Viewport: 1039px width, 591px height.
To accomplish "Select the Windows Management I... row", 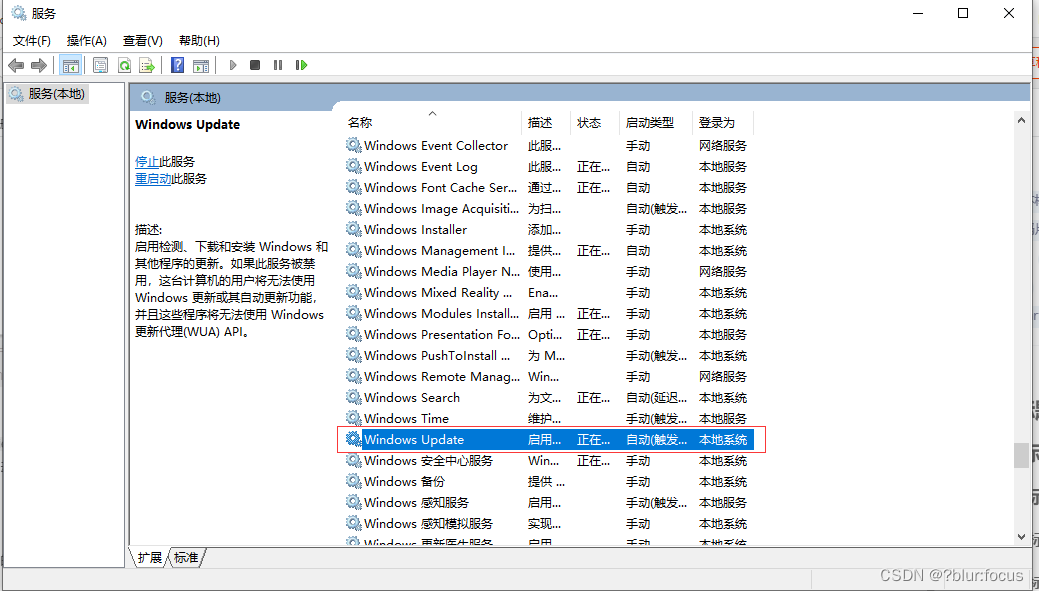I will pos(549,250).
